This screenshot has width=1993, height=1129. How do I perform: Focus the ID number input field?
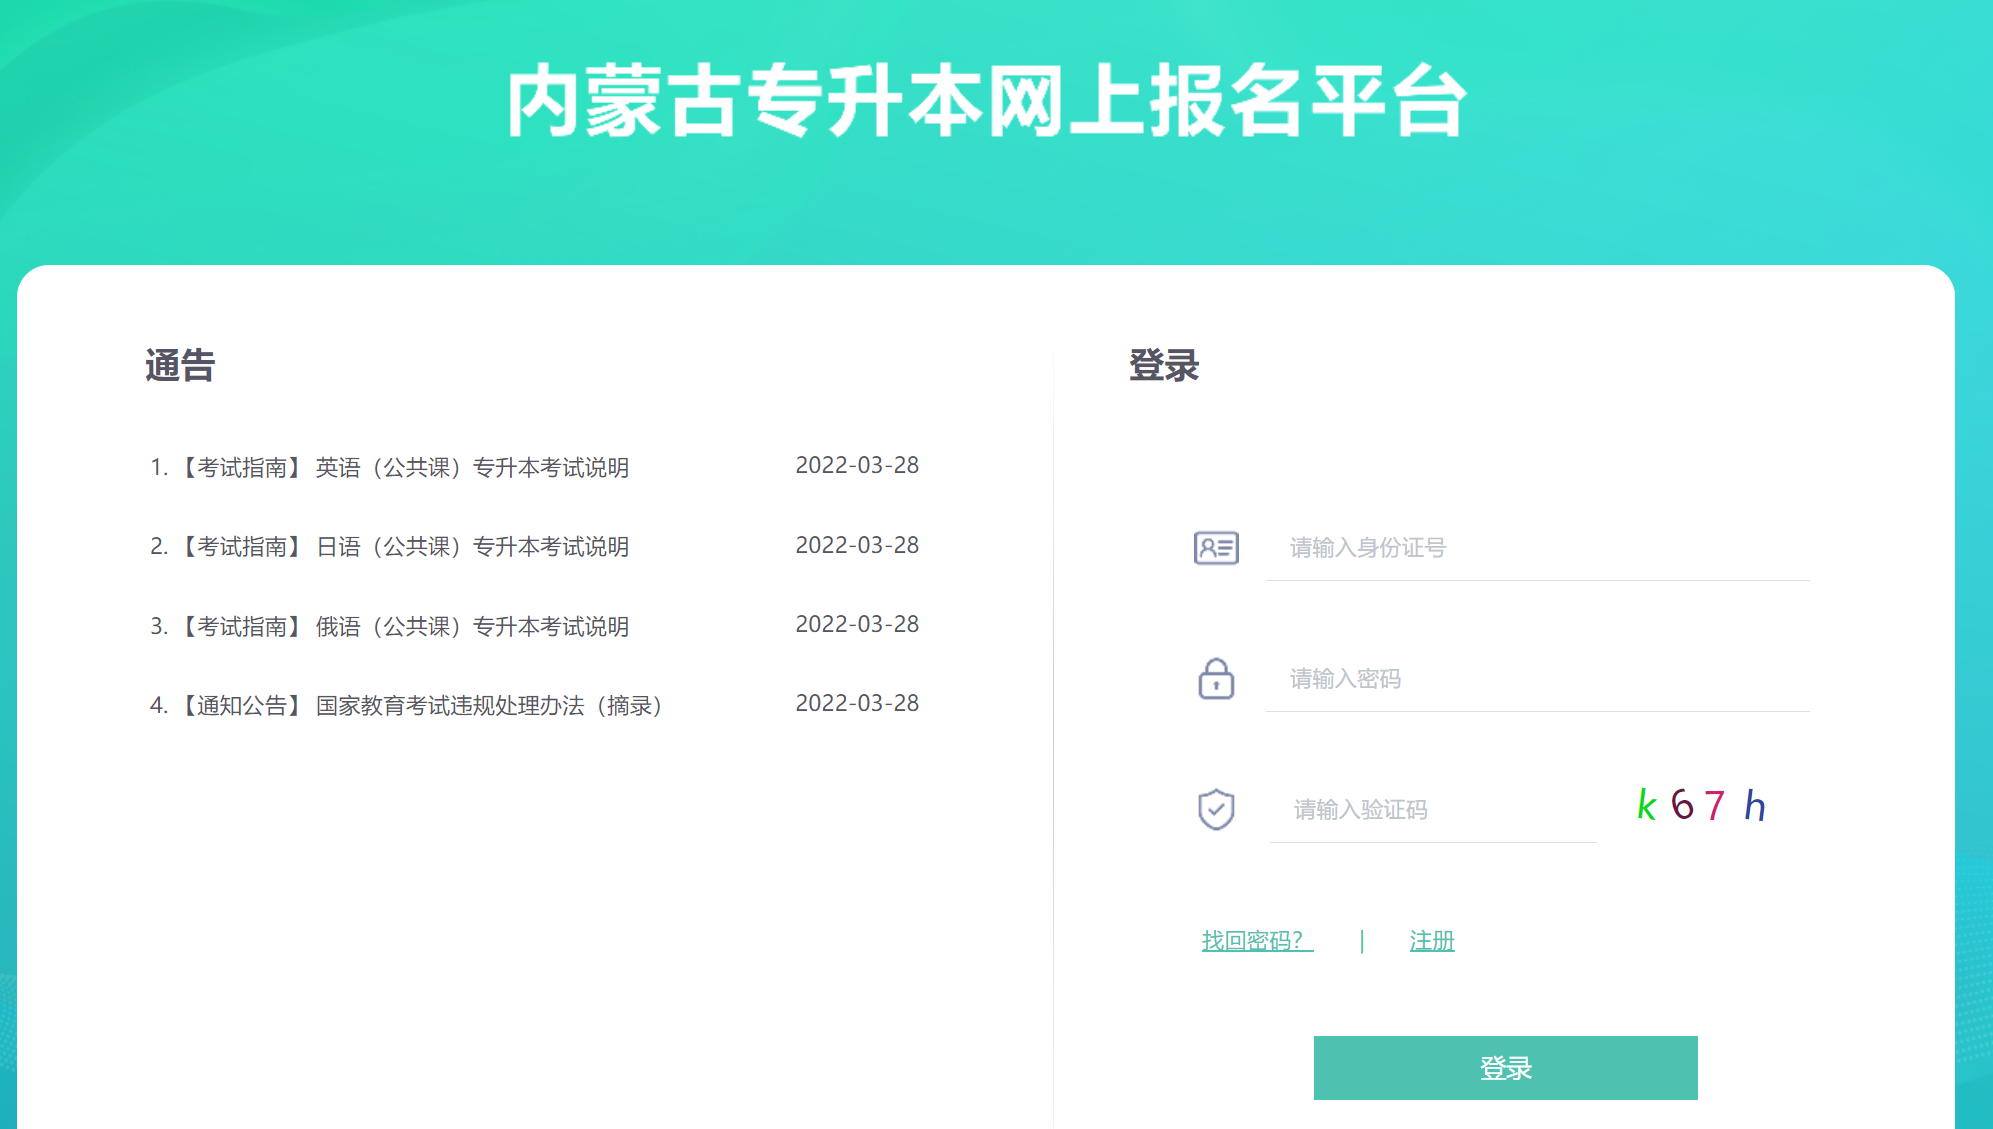coord(1537,548)
